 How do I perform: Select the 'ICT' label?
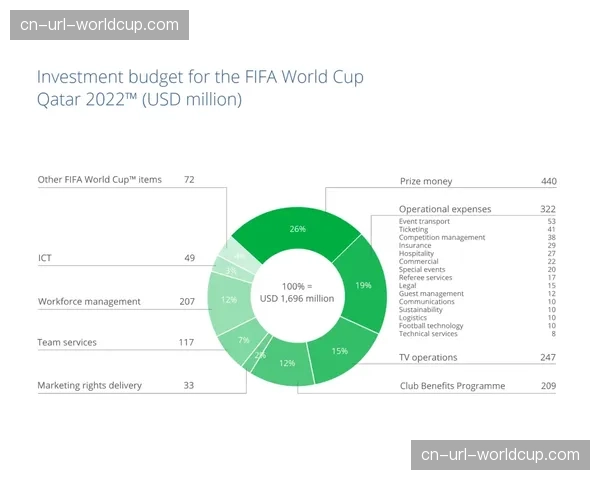(x=44, y=258)
